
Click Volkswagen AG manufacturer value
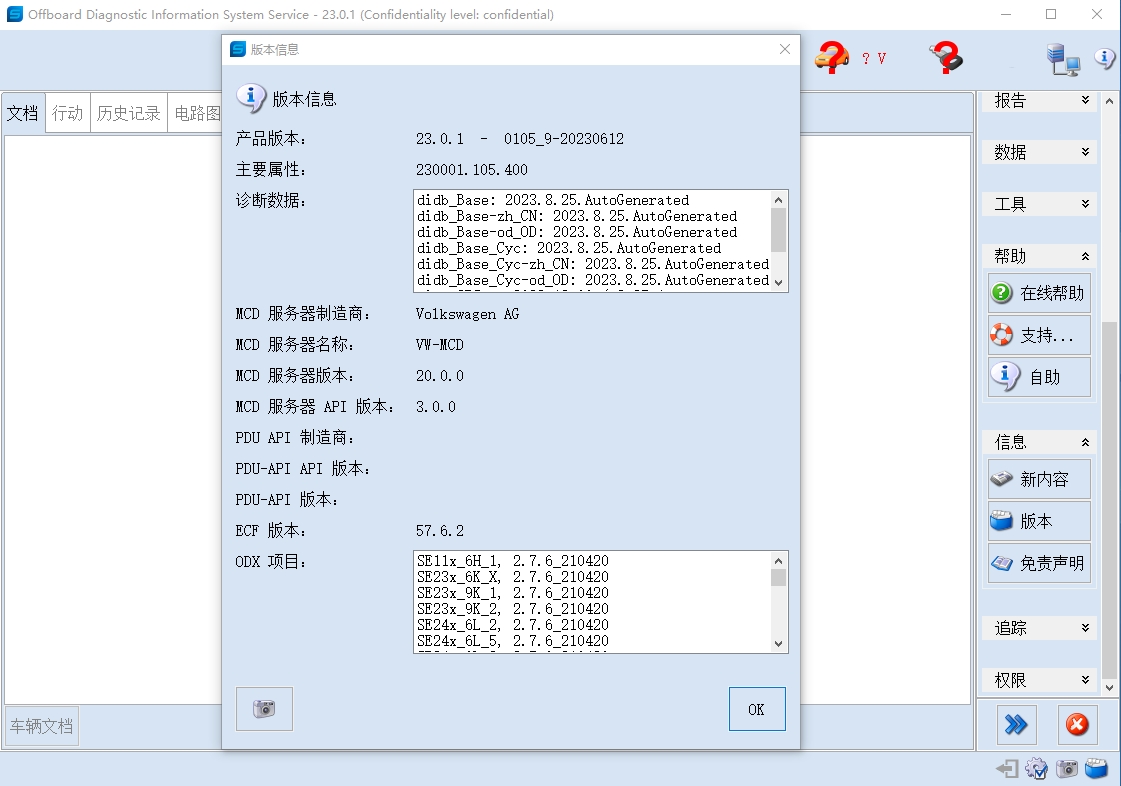coord(468,314)
